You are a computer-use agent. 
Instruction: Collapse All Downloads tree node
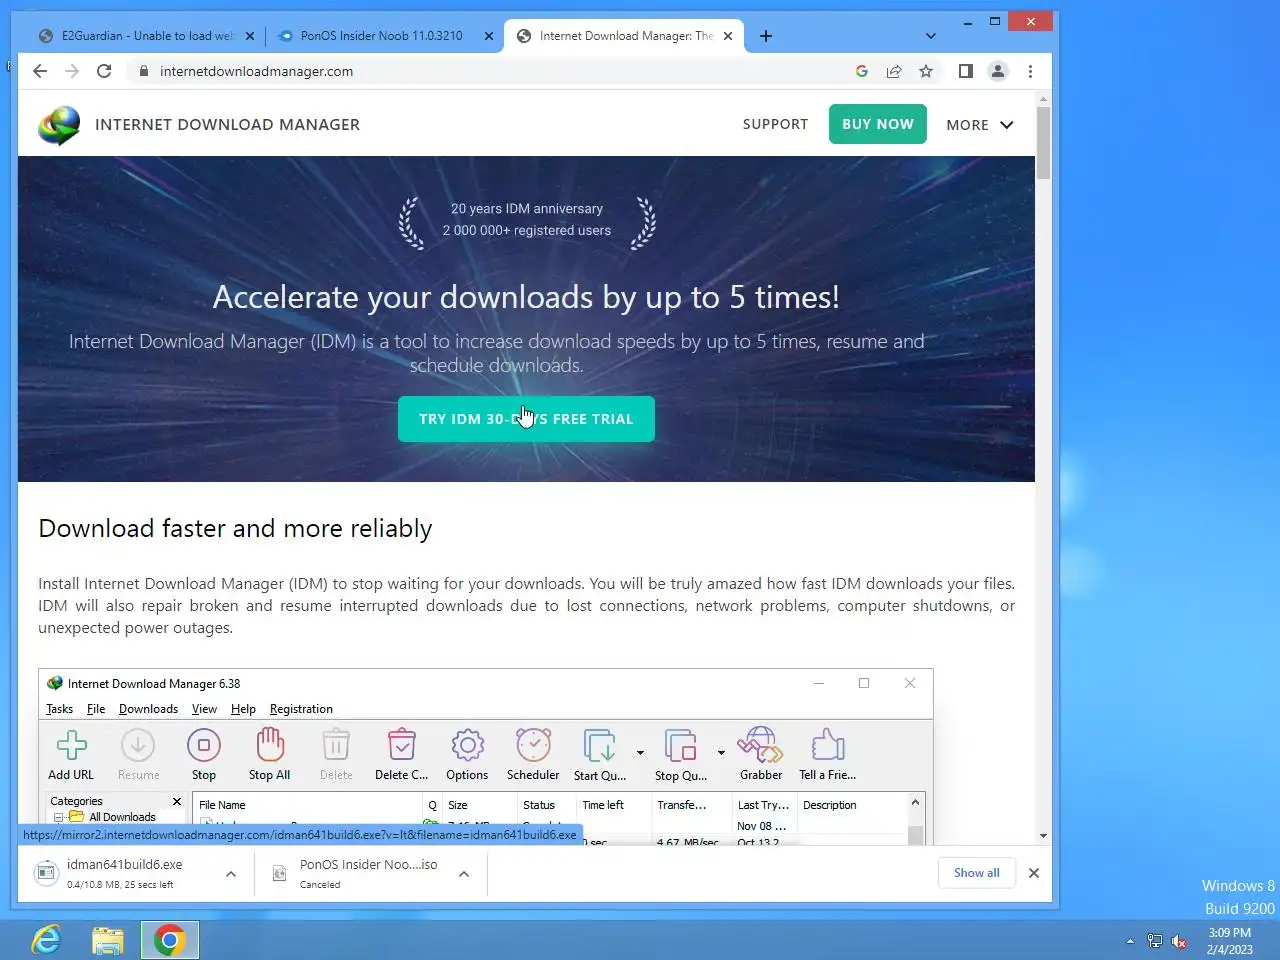[x=58, y=817]
